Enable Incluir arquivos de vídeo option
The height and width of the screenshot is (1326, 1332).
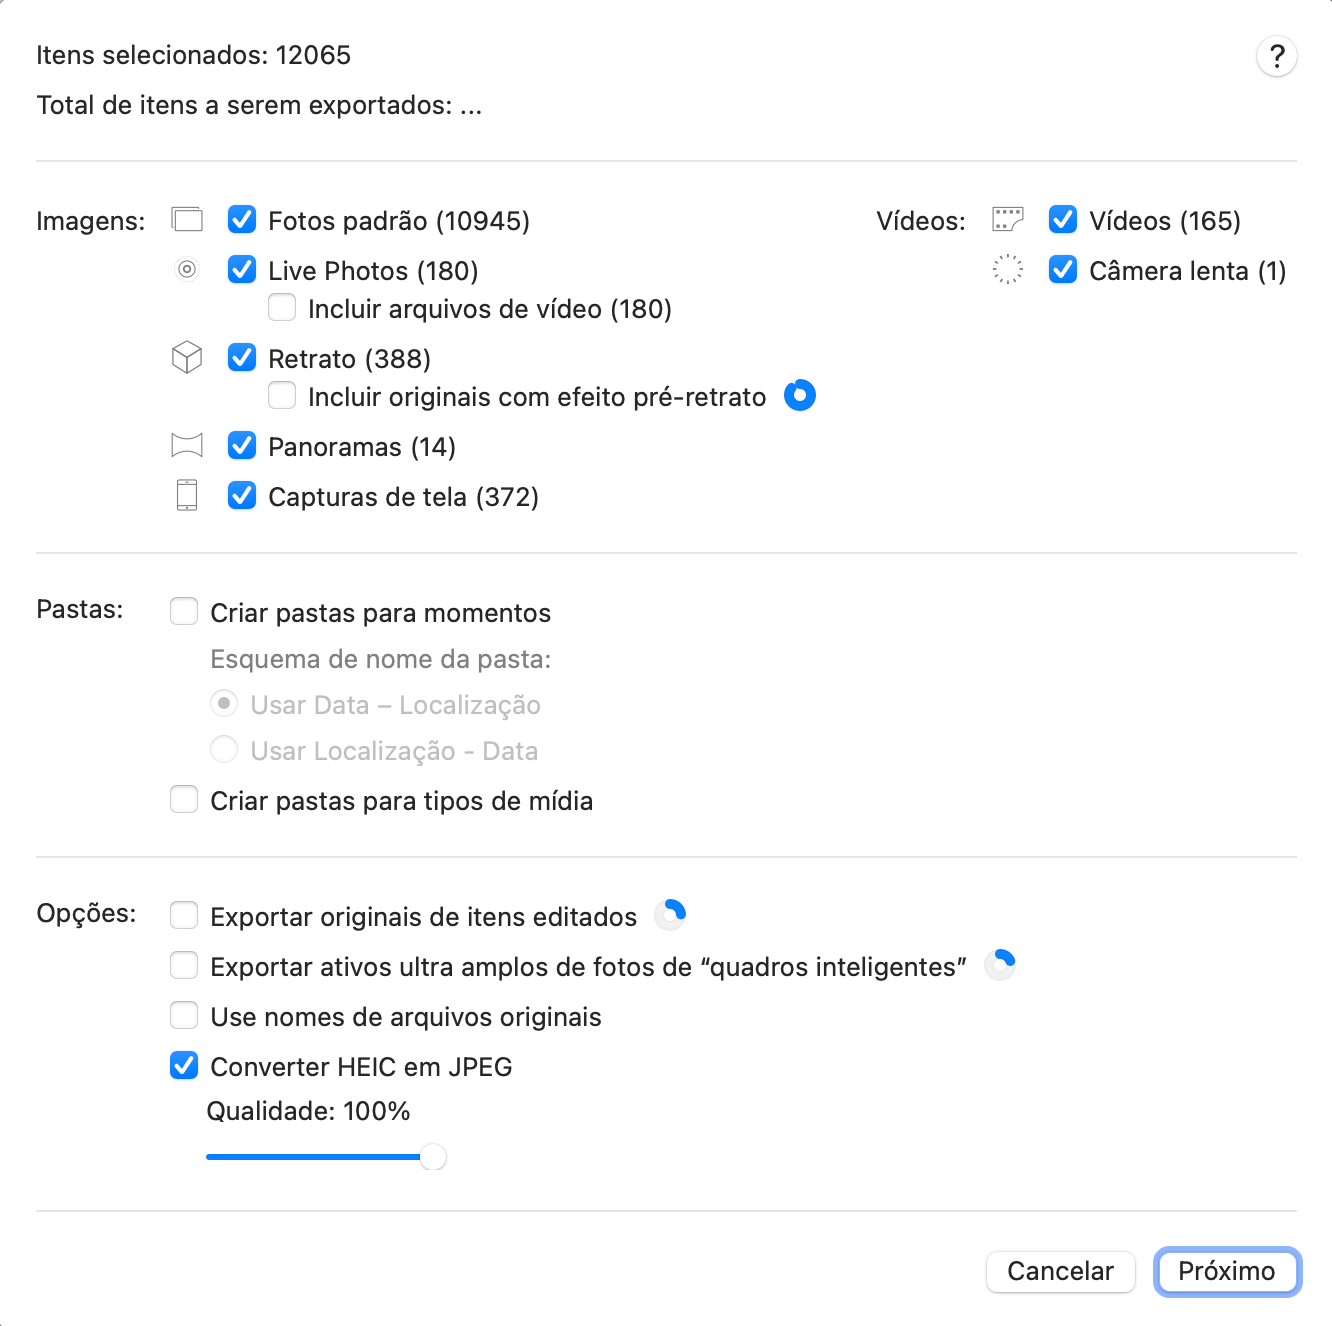pos(282,307)
